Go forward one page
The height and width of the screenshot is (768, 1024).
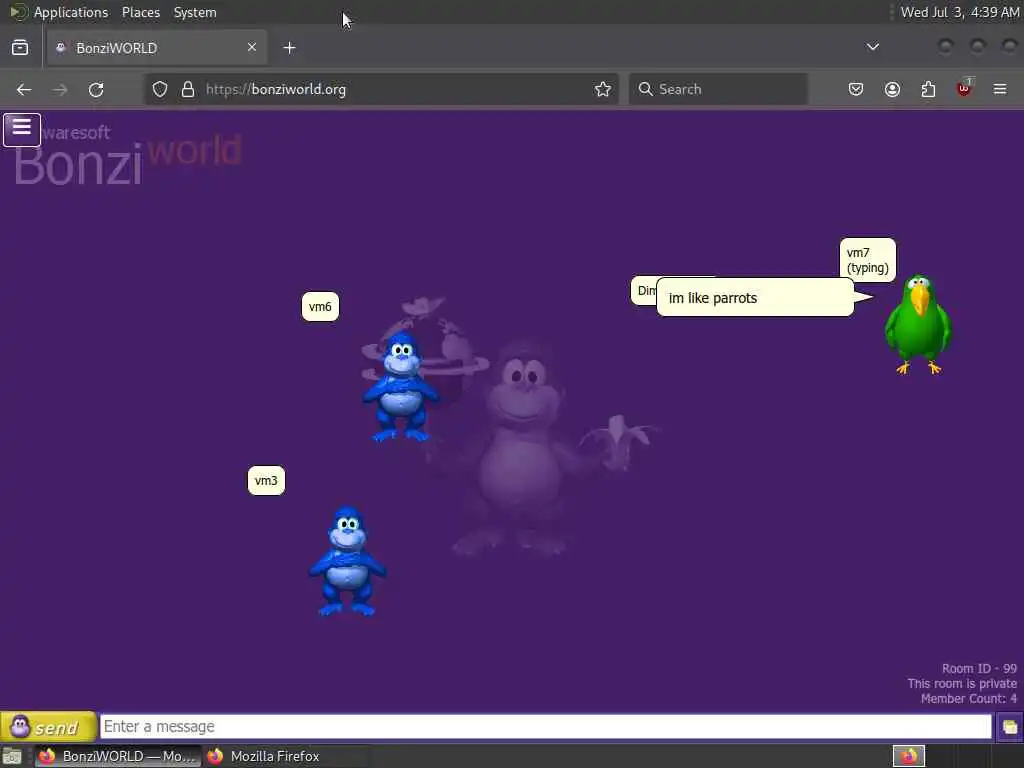tap(60, 89)
